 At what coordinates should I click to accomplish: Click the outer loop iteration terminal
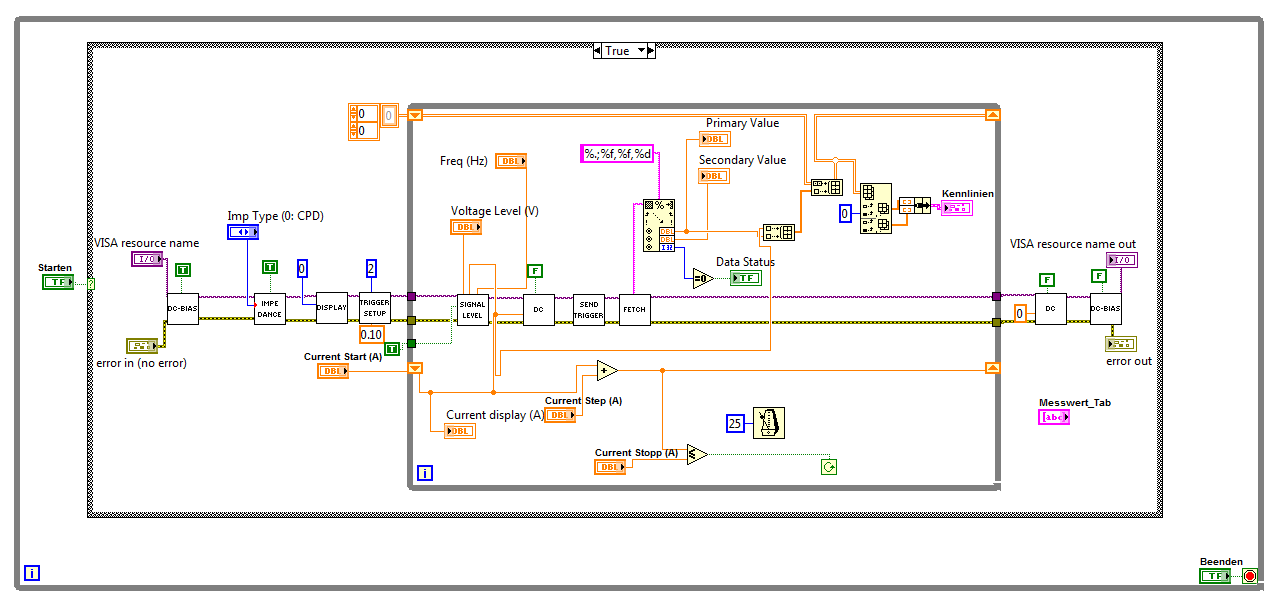(32, 574)
